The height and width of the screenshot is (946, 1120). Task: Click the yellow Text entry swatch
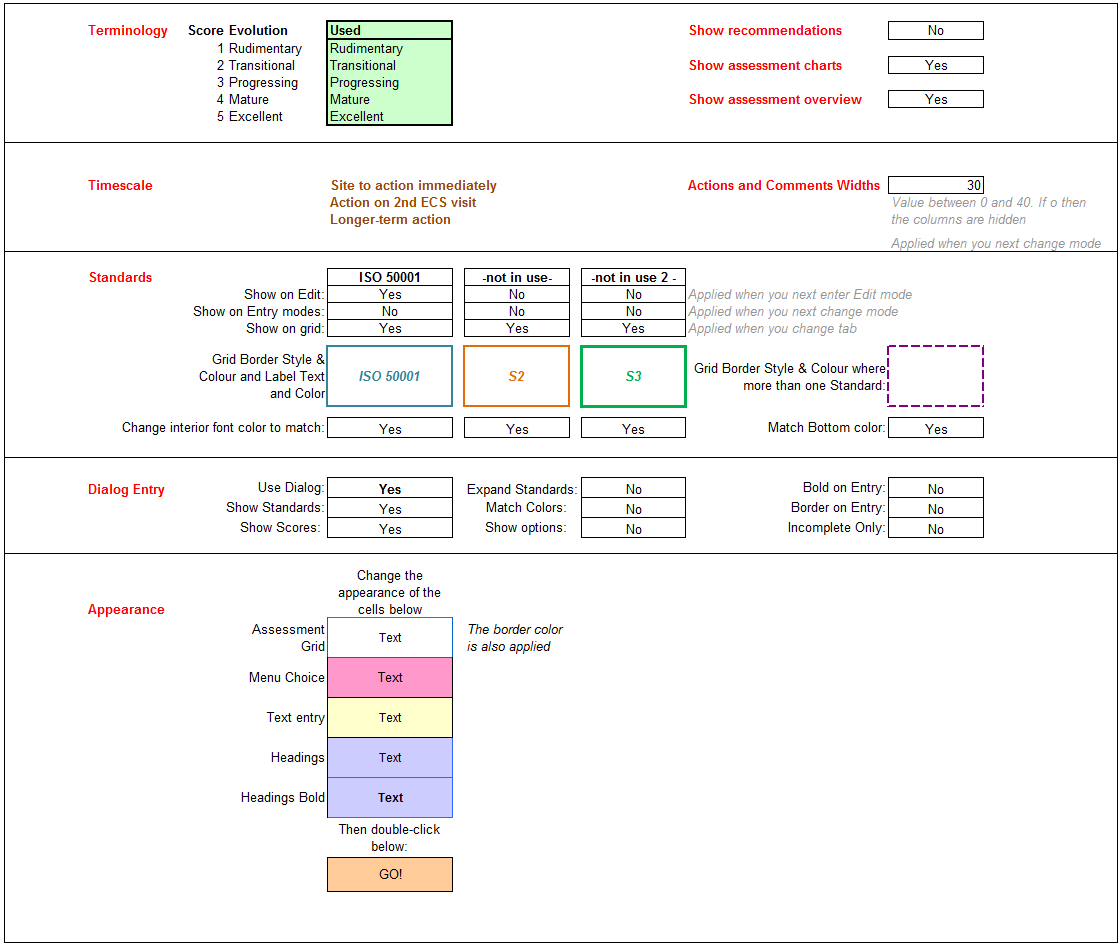click(389, 717)
